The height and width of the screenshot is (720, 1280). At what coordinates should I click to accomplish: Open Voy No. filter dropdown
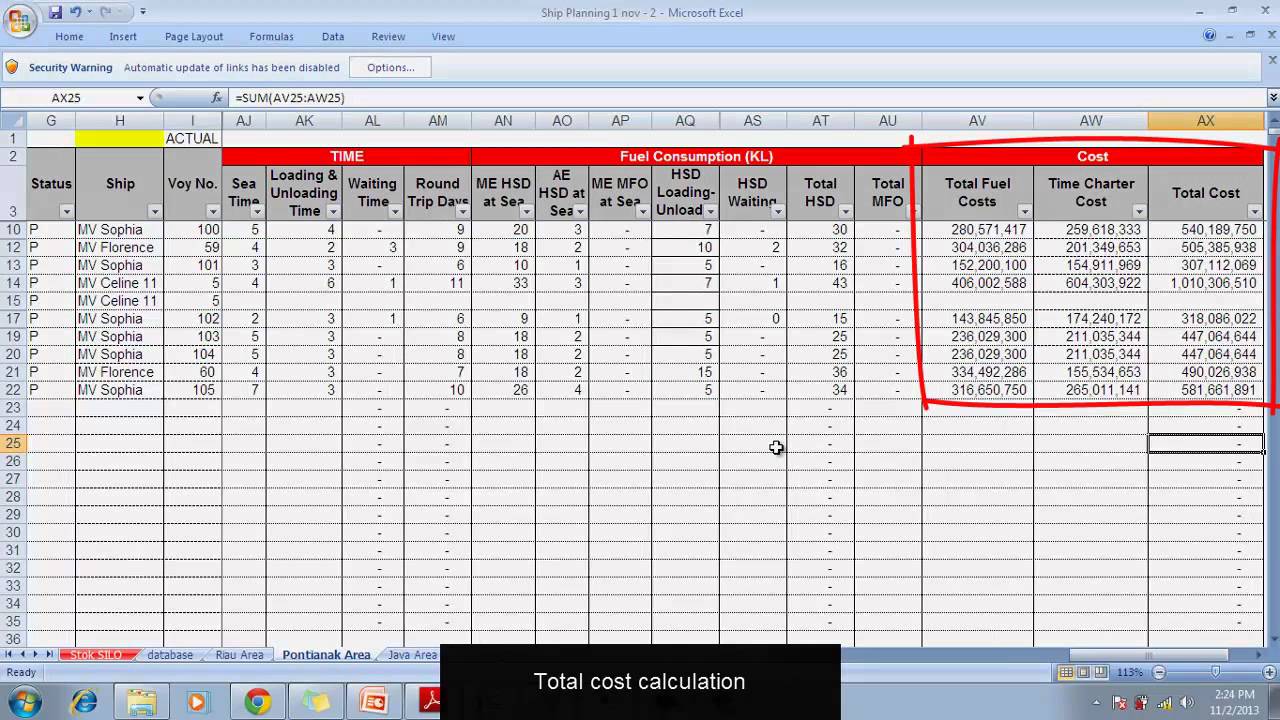[213, 211]
